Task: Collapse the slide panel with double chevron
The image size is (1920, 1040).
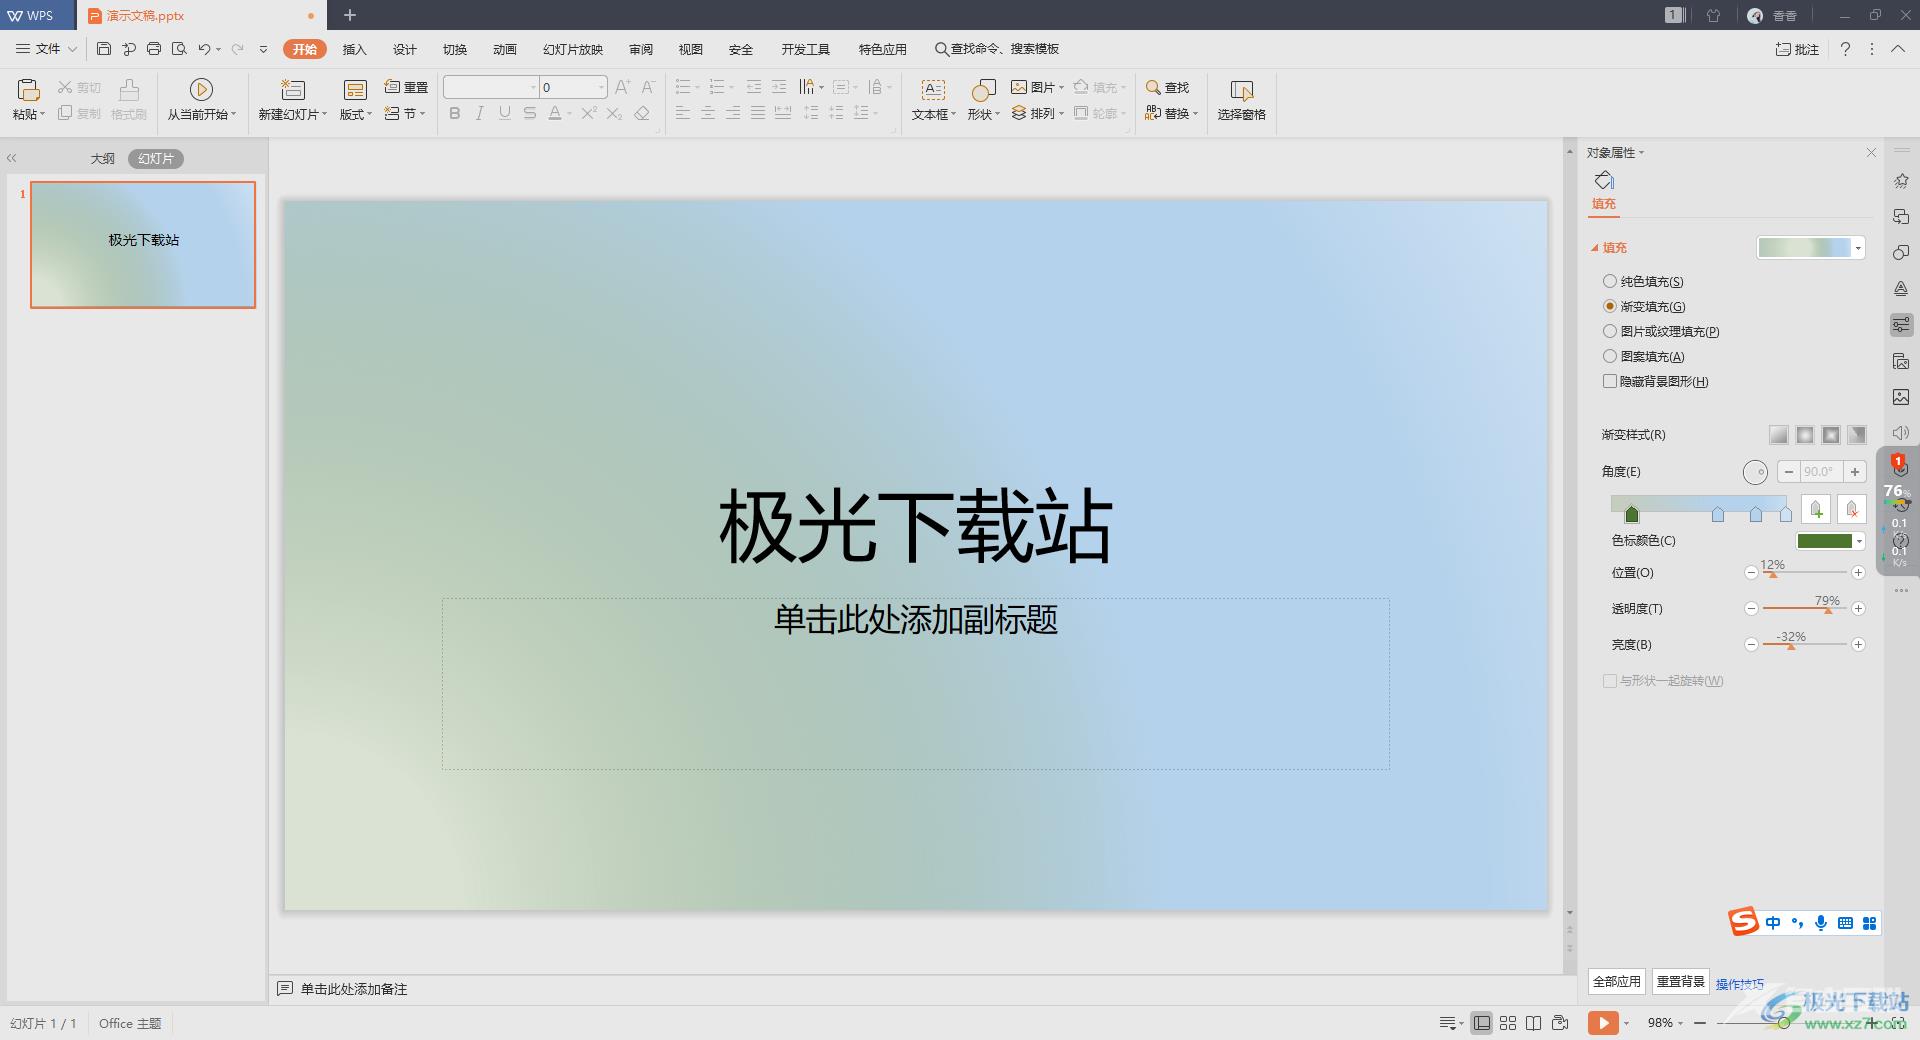Action: point(12,158)
